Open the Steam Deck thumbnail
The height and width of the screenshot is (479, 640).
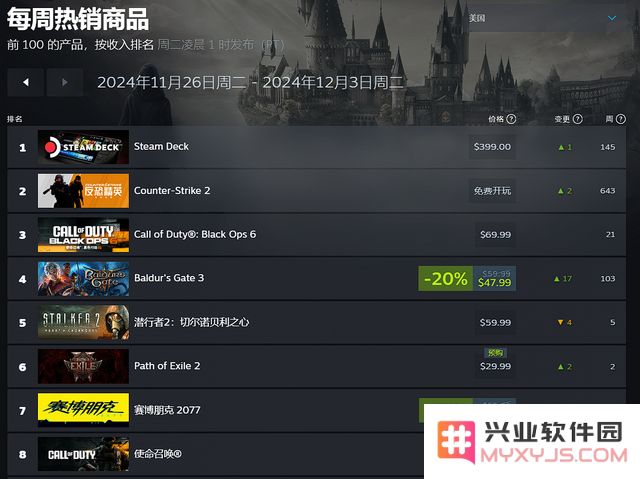coord(83,147)
